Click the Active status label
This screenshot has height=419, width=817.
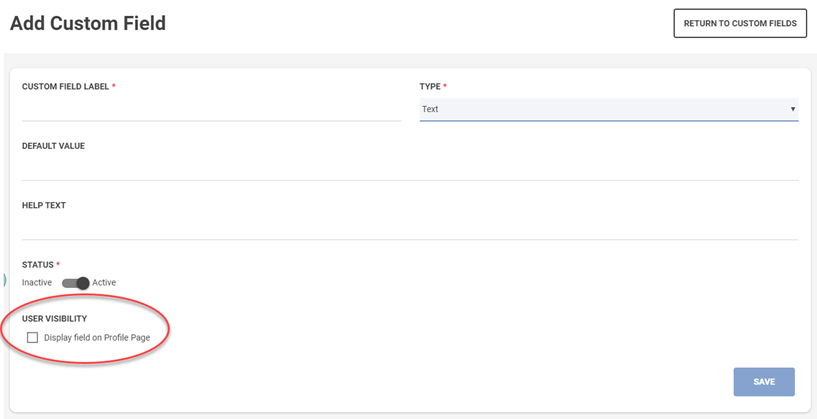tap(104, 283)
